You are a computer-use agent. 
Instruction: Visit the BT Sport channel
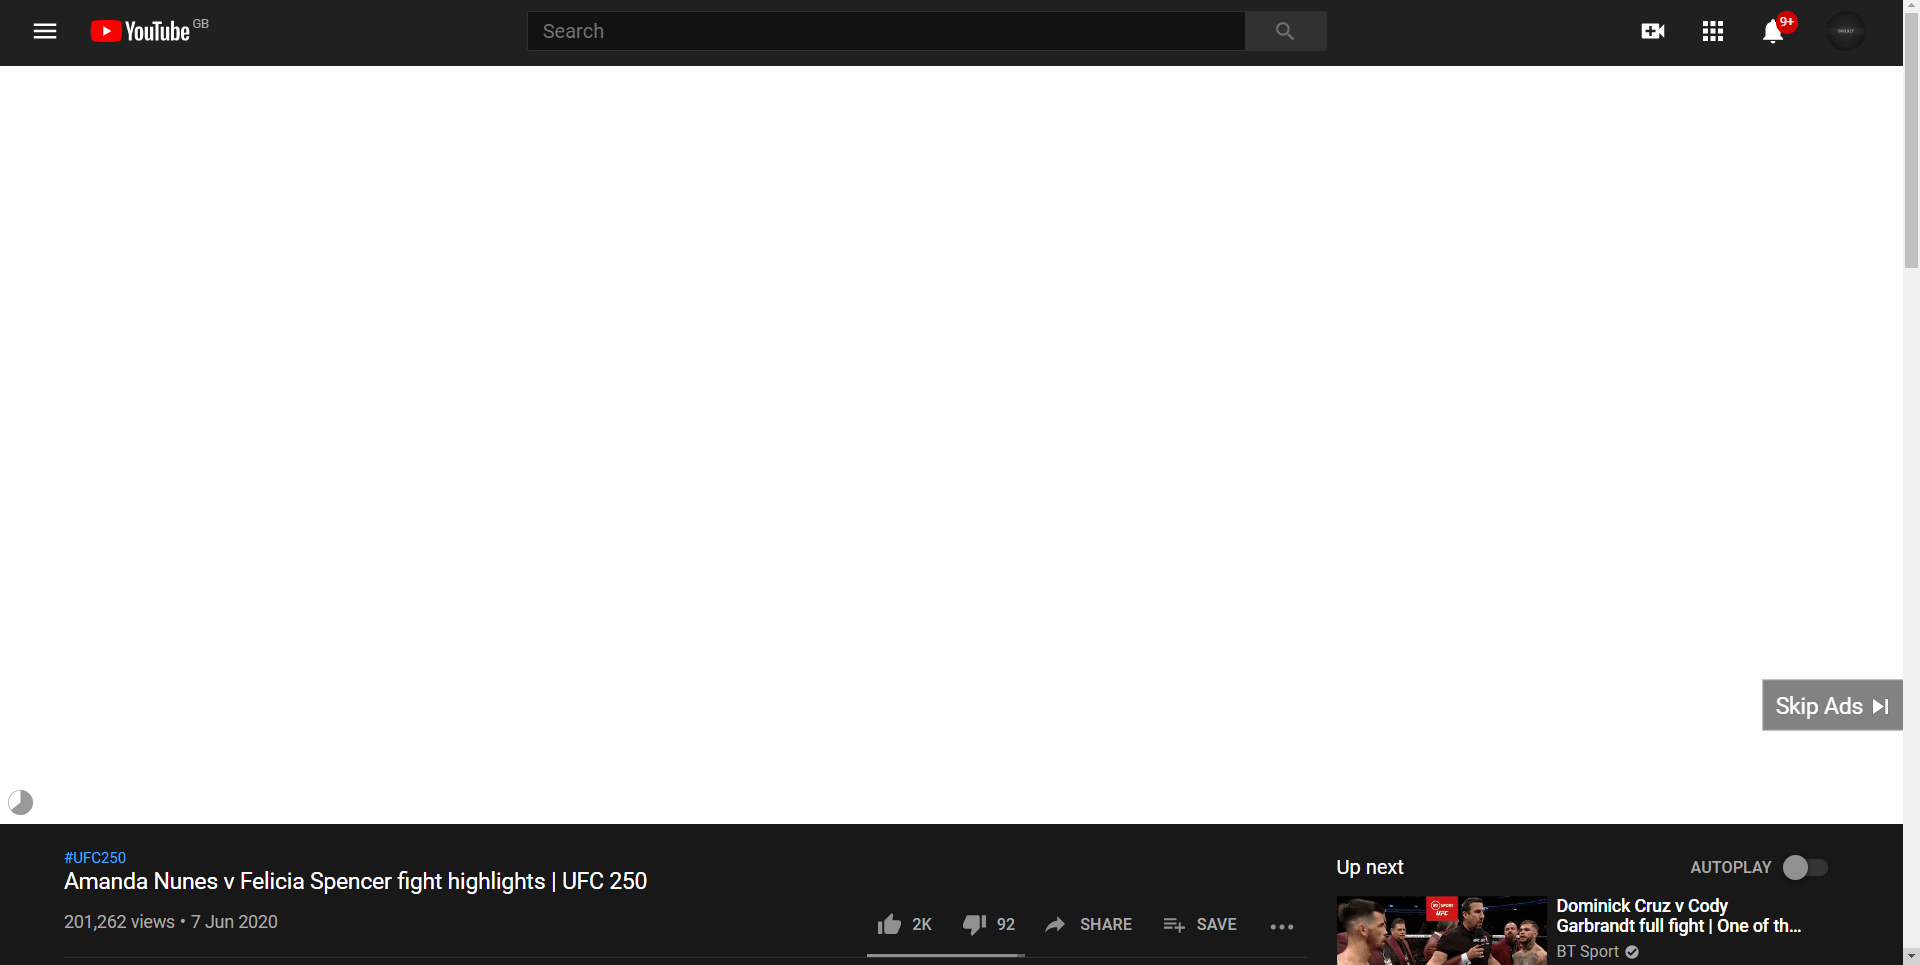[x=1587, y=951]
